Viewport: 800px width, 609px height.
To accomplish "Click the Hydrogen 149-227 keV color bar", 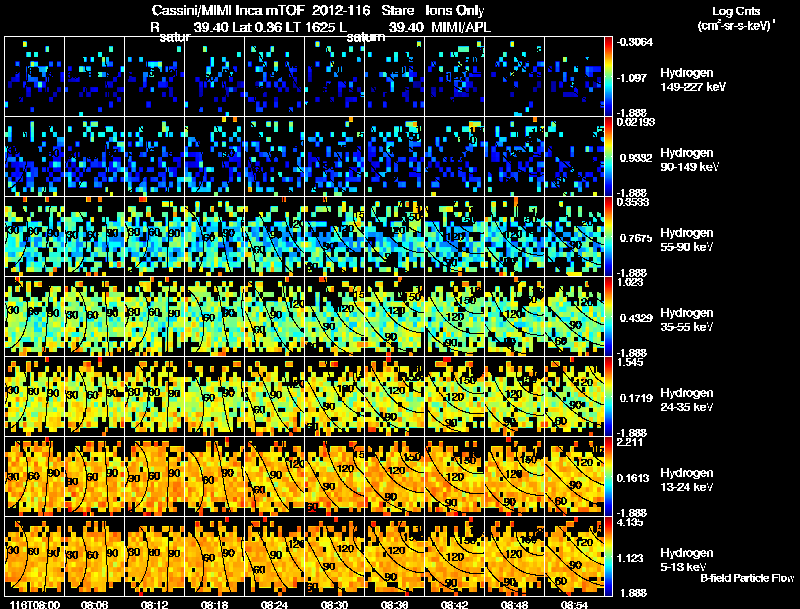I will click(608, 77).
